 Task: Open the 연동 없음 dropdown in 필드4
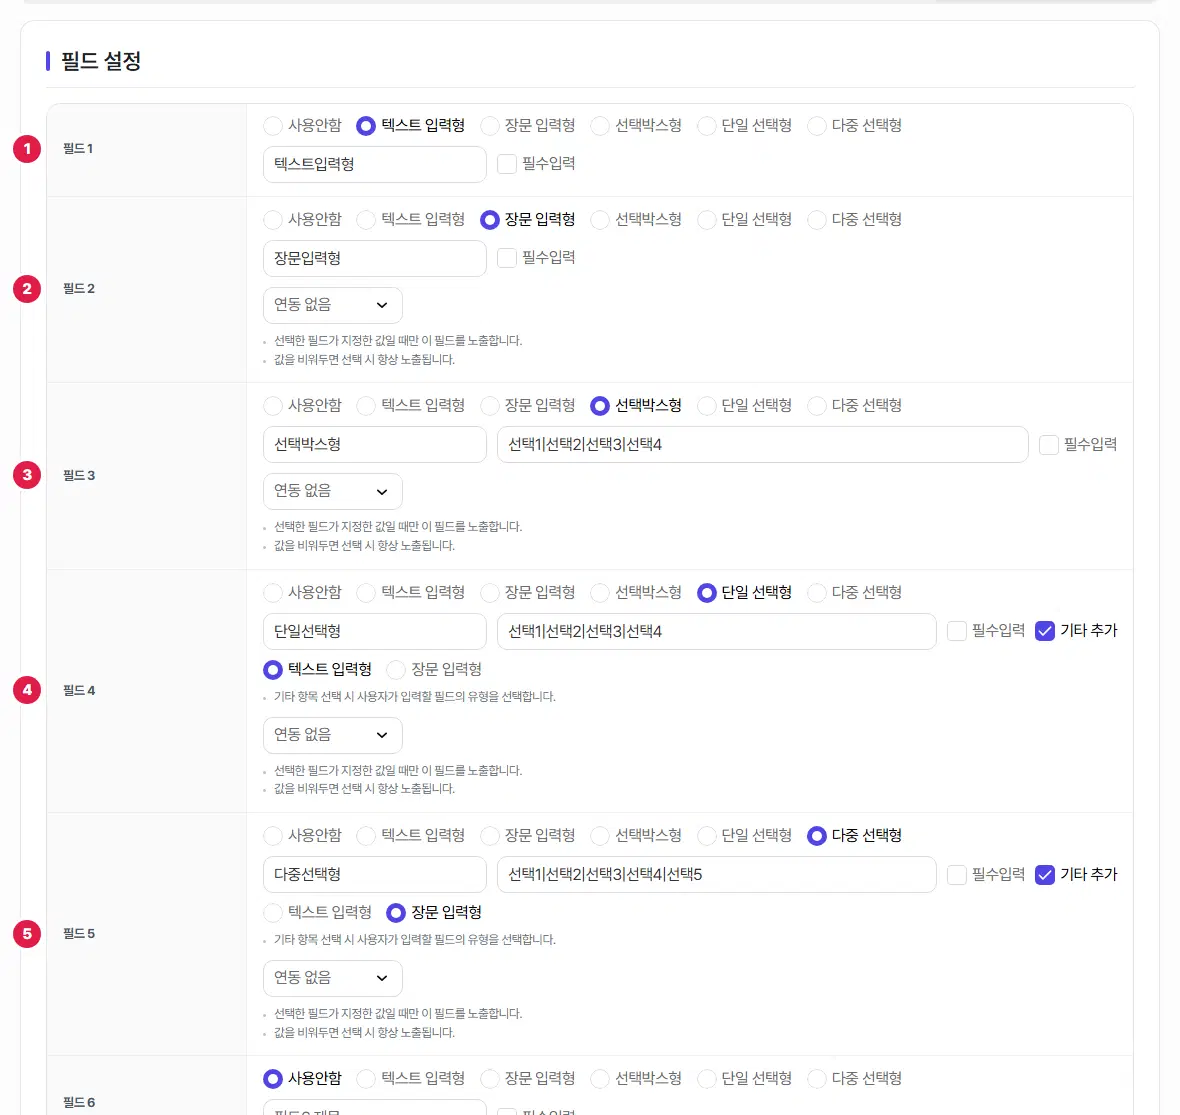(333, 735)
